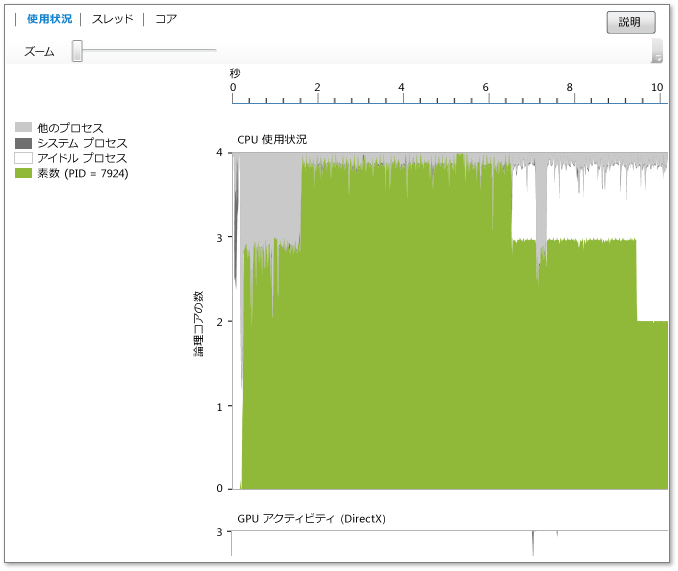Click the GPU アクティビティ (DirectX) title
Viewport: 678px width, 571px height.
(x=311, y=519)
